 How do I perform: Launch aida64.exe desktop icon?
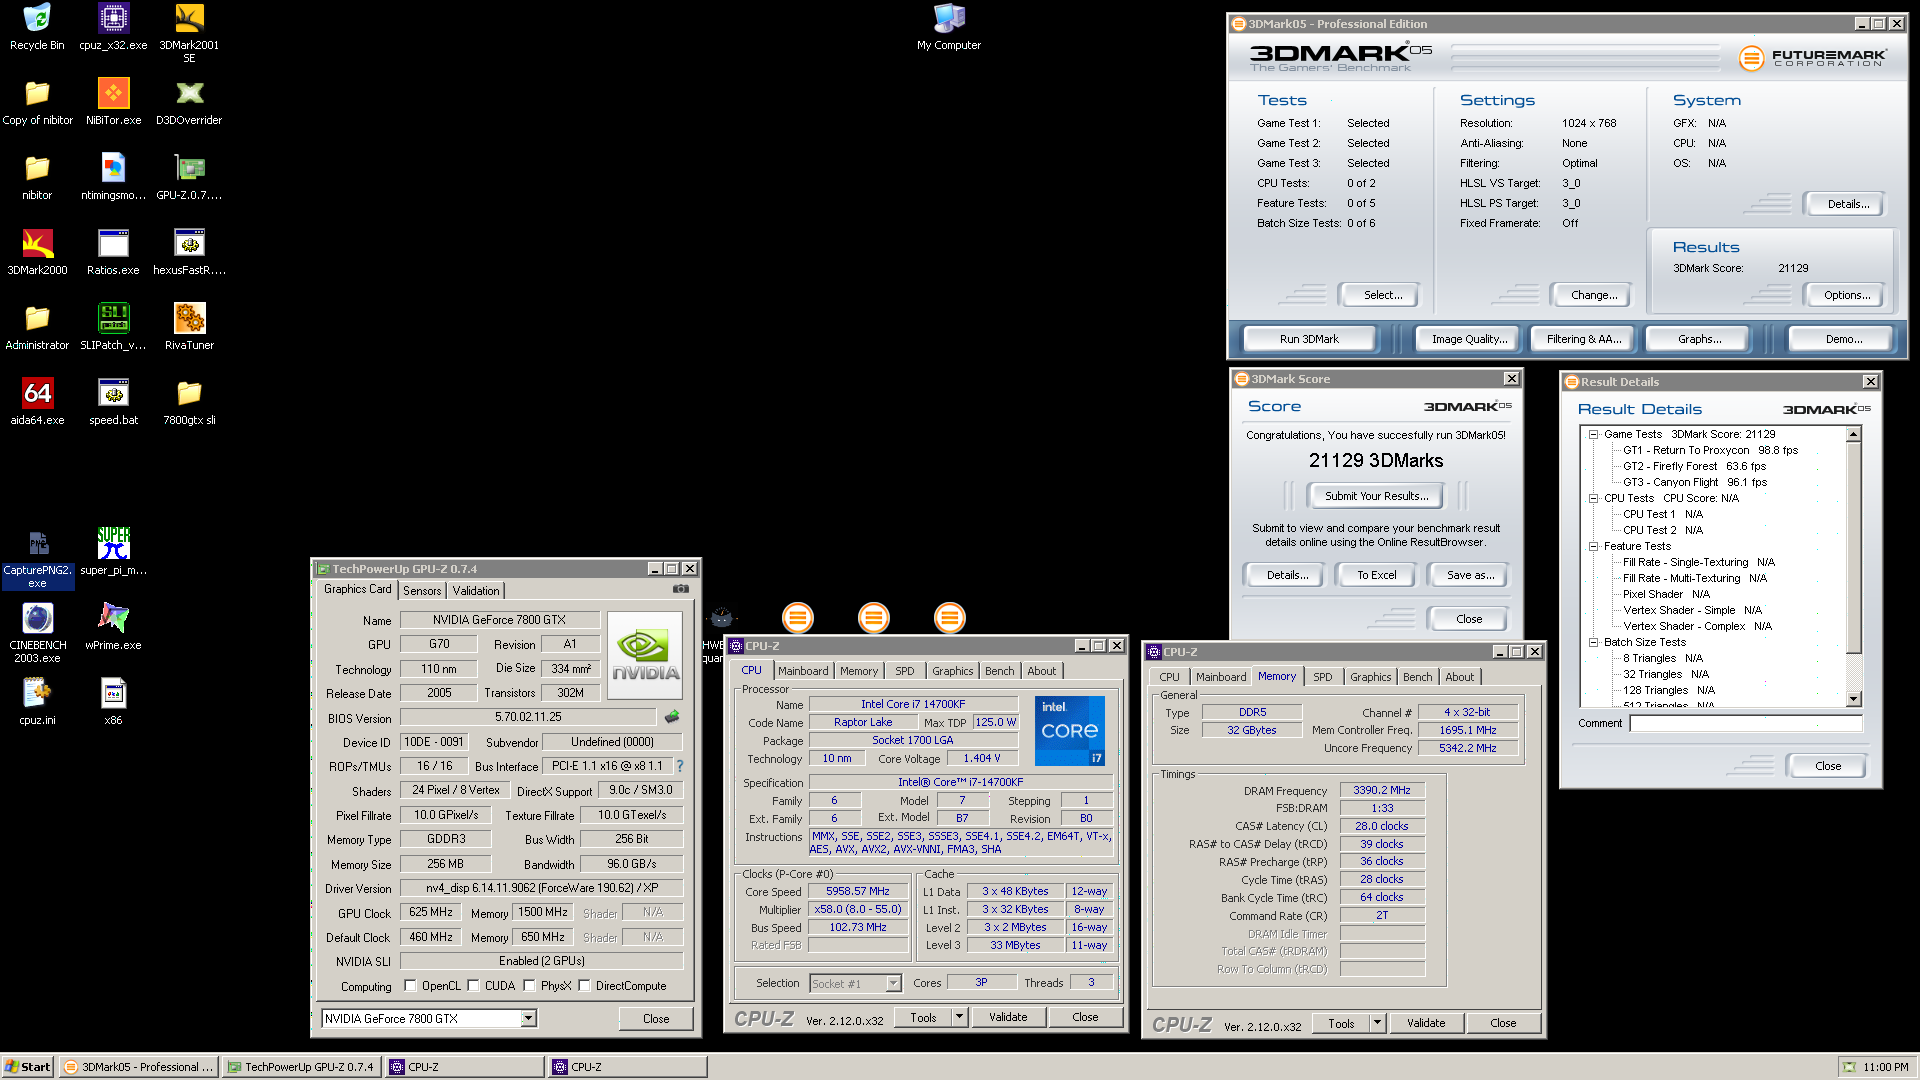(x=37, y=402)
